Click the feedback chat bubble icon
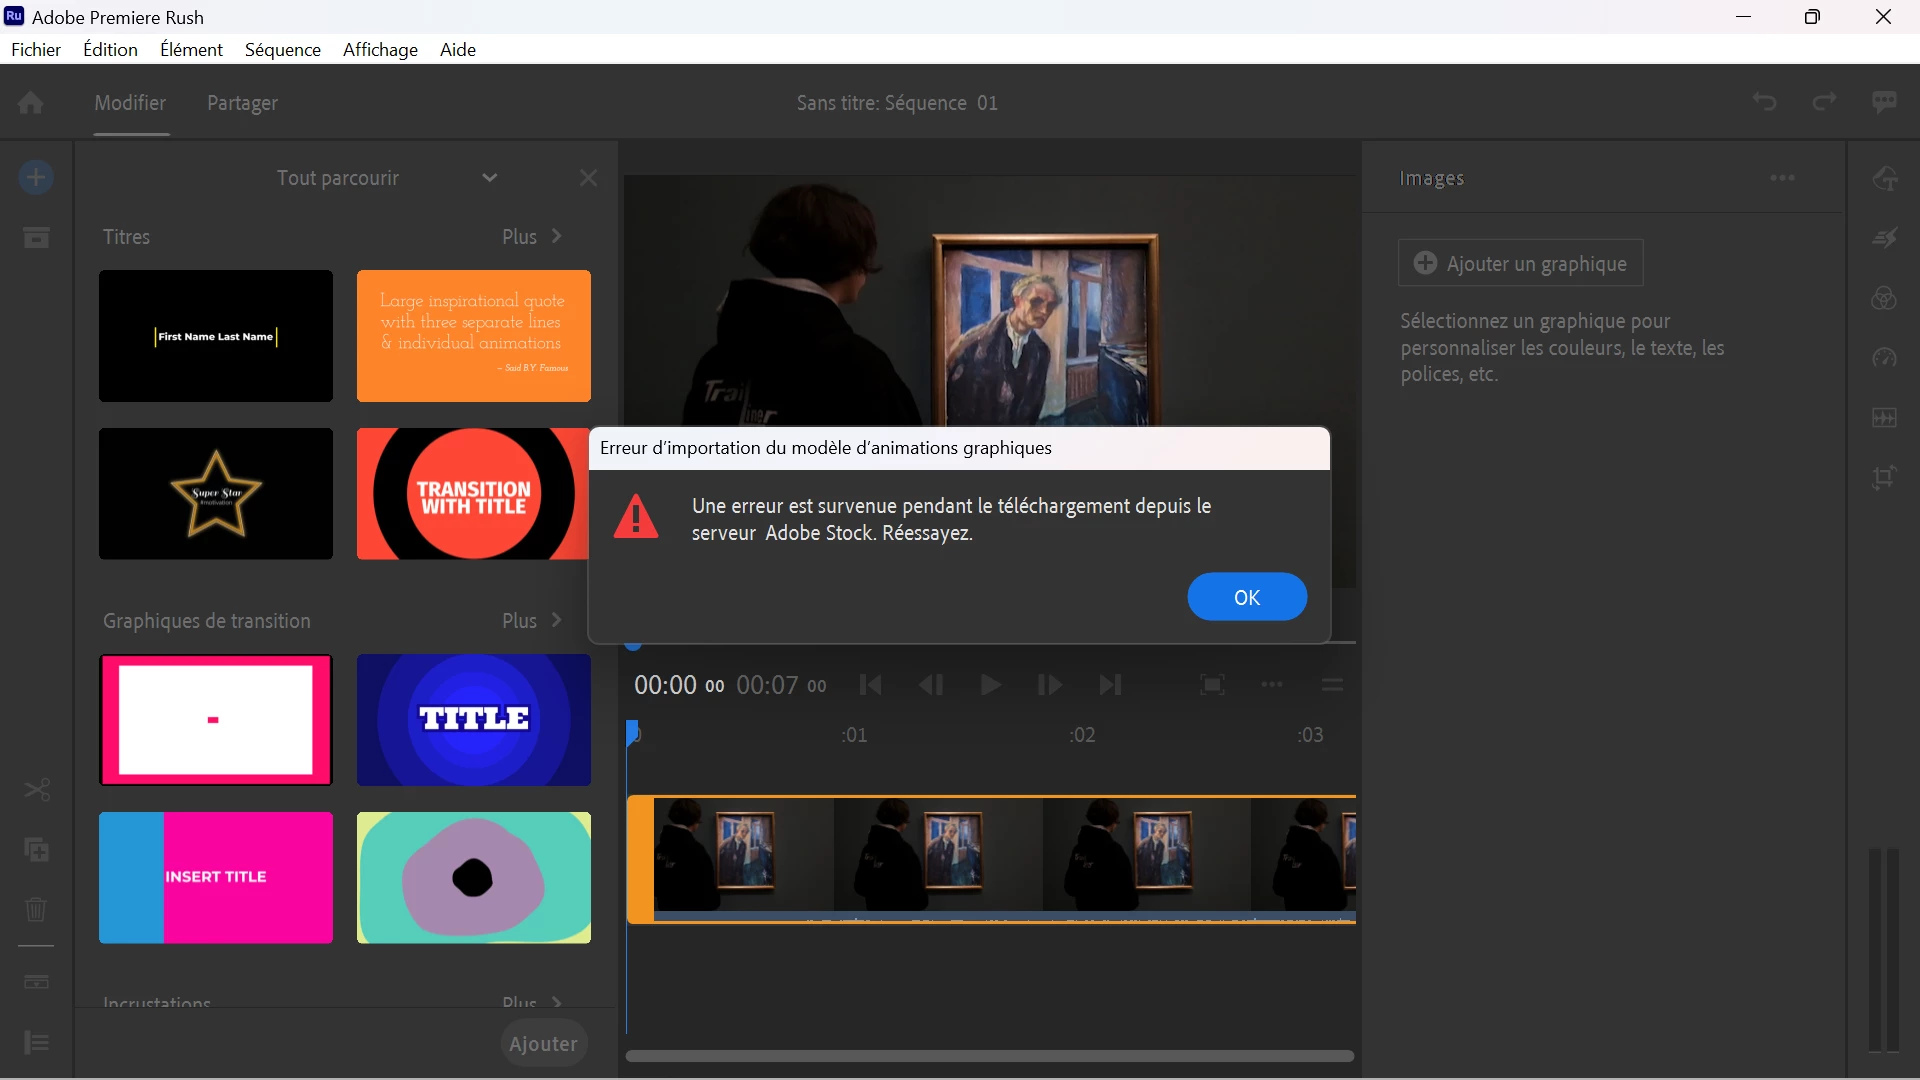1920x1080 pixels. coord(1884,102)
